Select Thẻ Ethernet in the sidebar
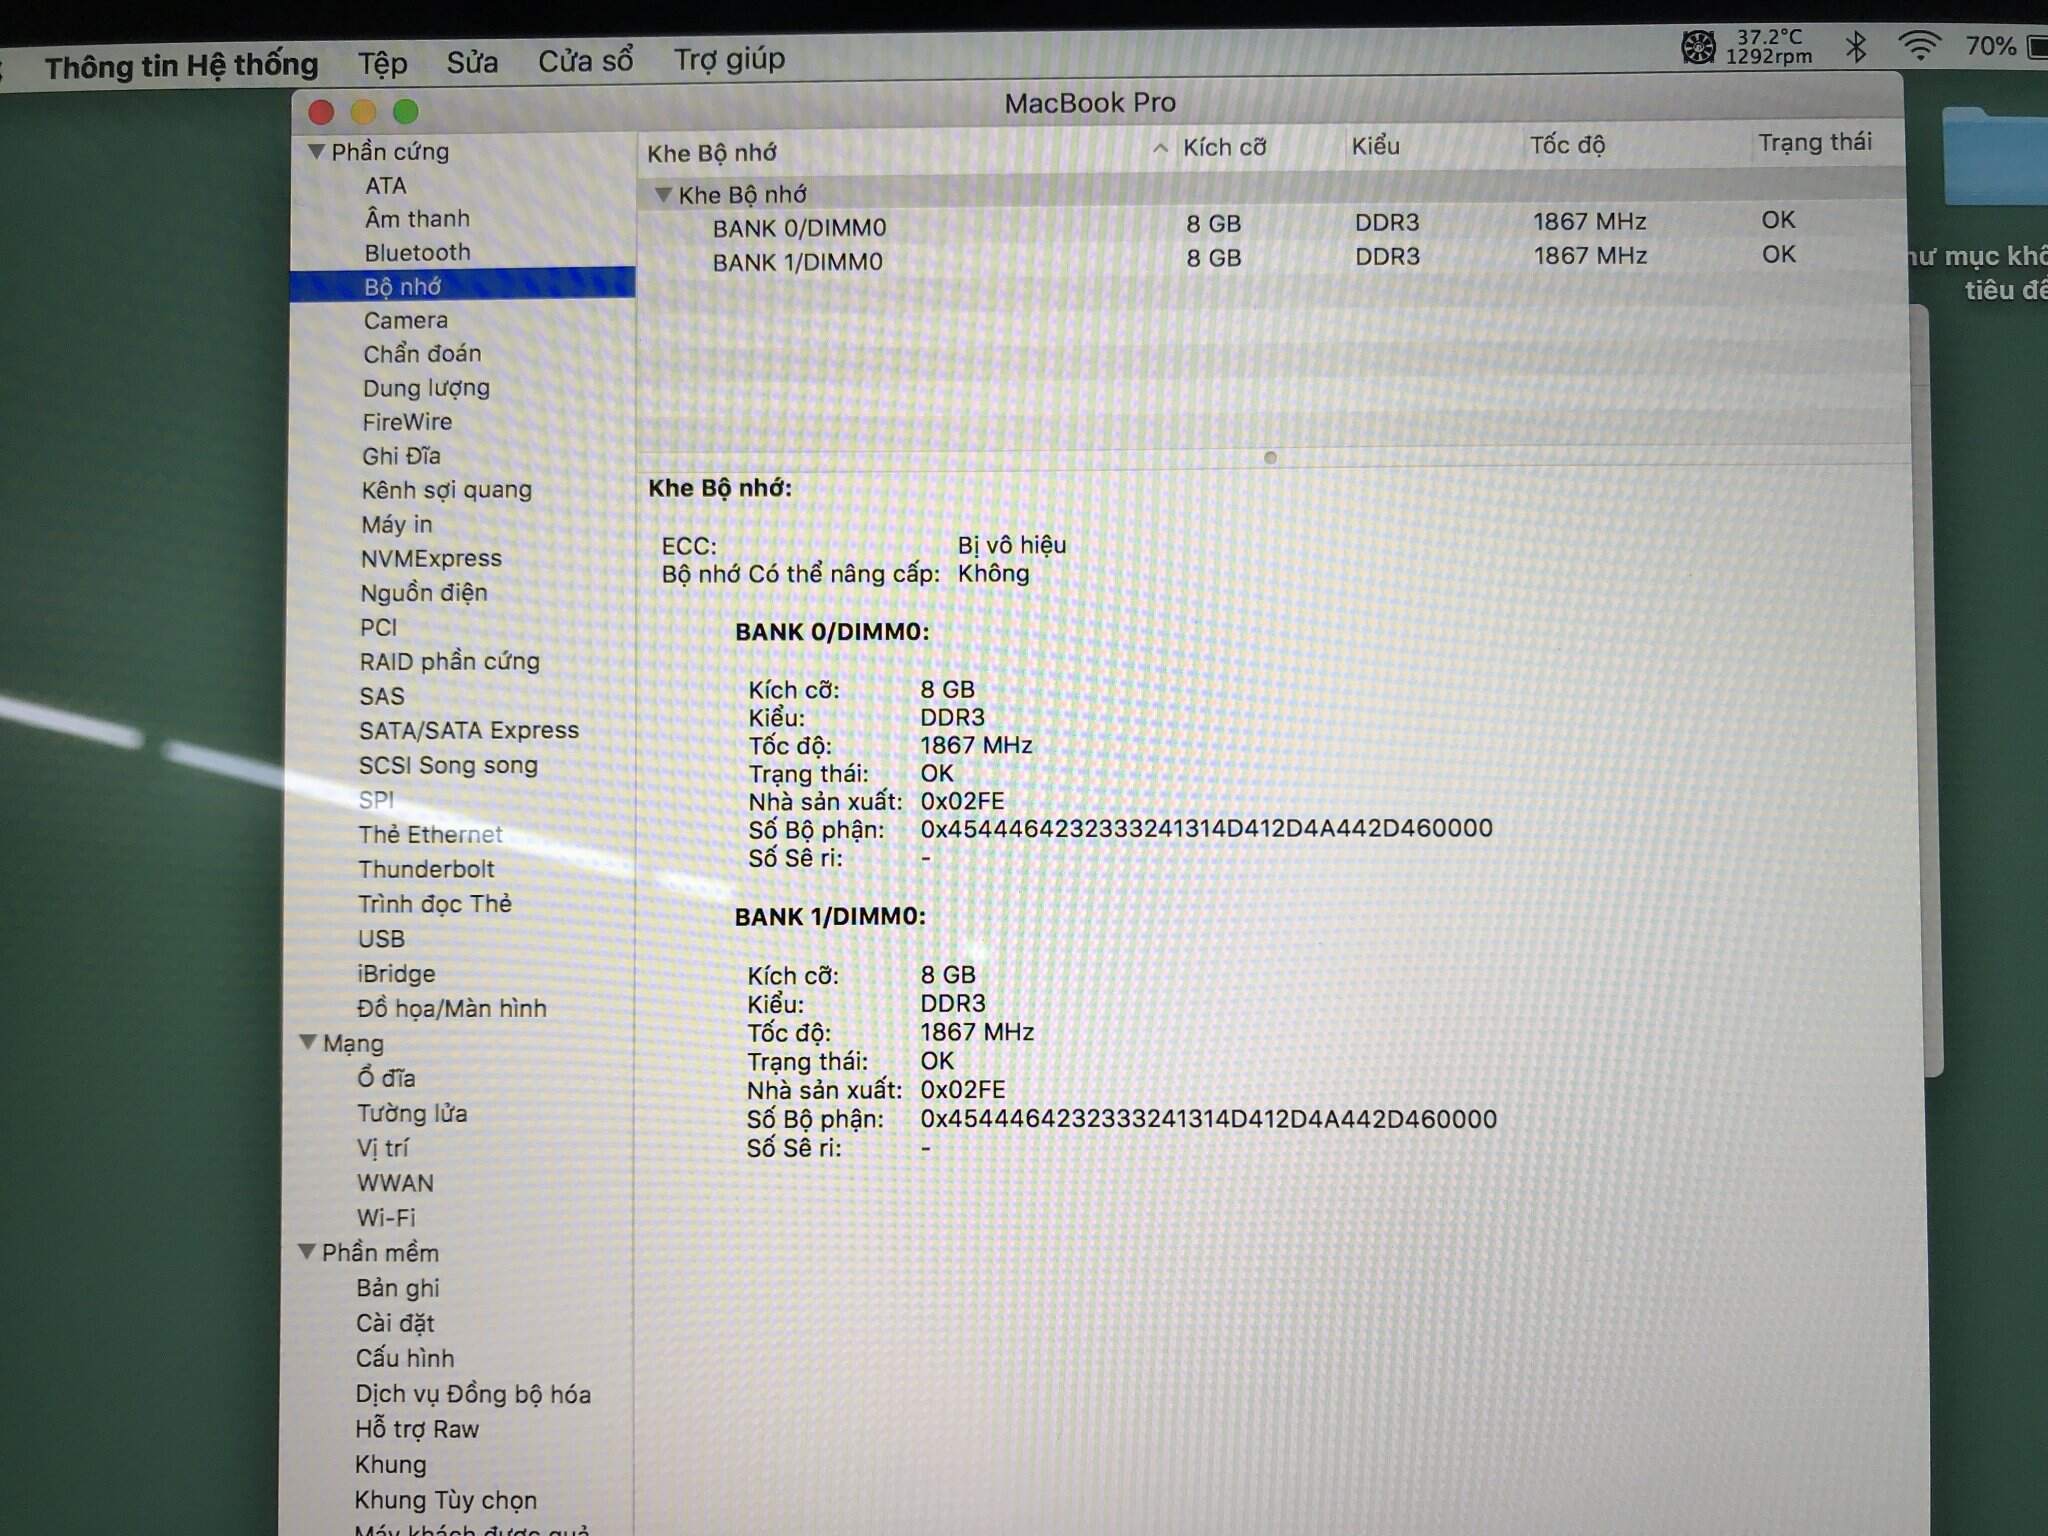The image size is (2048, 1536). pos(430,834)
